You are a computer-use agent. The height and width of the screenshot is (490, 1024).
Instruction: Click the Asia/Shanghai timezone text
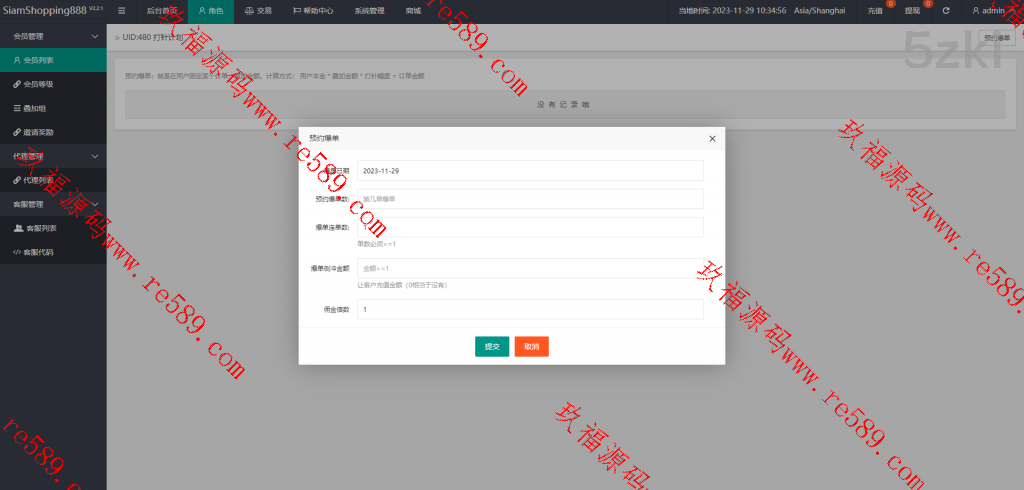[x=819, y=11]
